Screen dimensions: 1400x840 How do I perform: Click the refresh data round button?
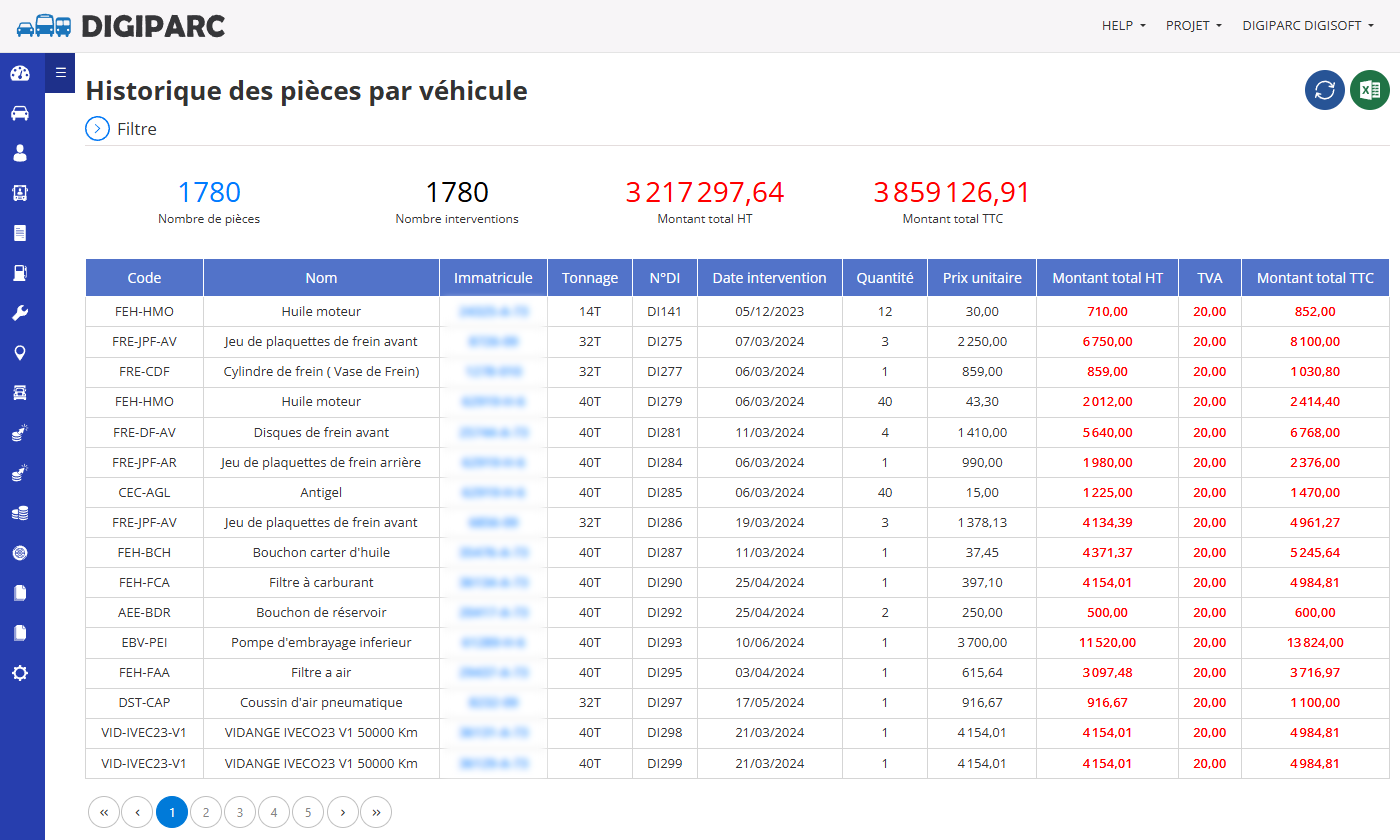1325,90
